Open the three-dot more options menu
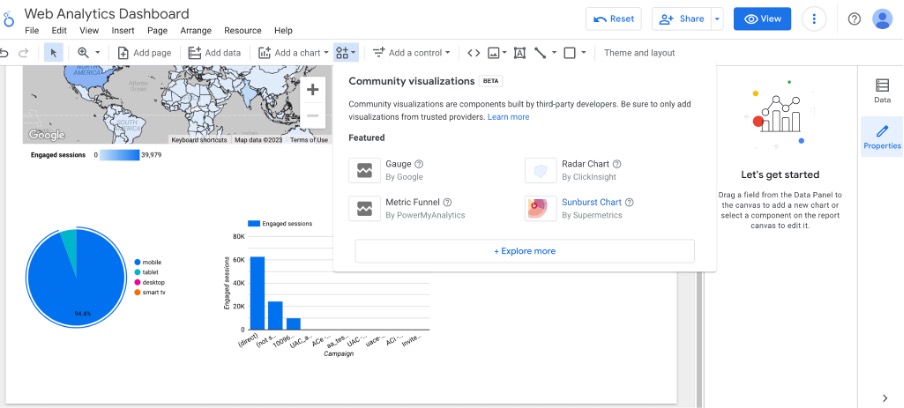The height and width of the screenshot is (408, 904). coord(814,18)
